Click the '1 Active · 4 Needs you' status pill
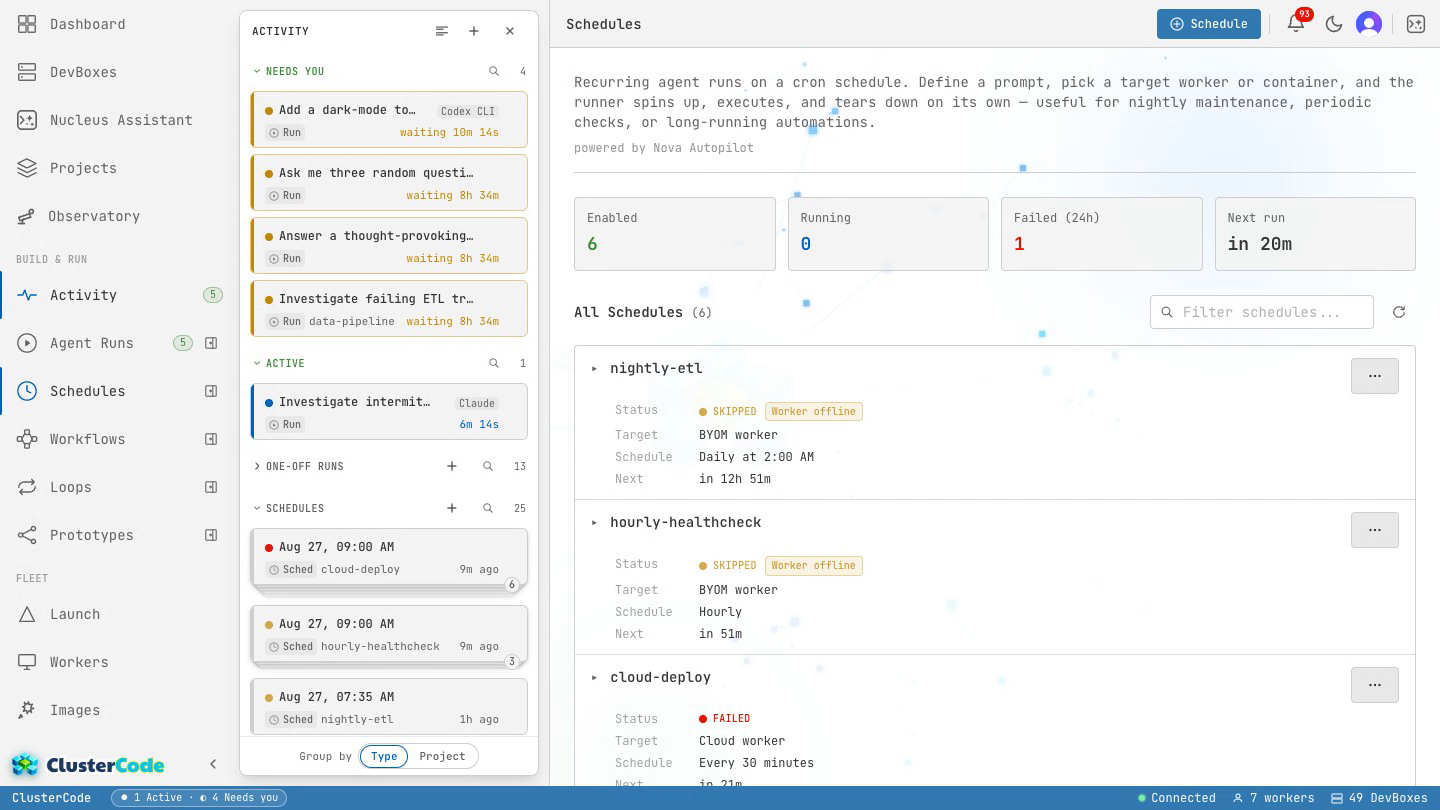 coord(199,798)
